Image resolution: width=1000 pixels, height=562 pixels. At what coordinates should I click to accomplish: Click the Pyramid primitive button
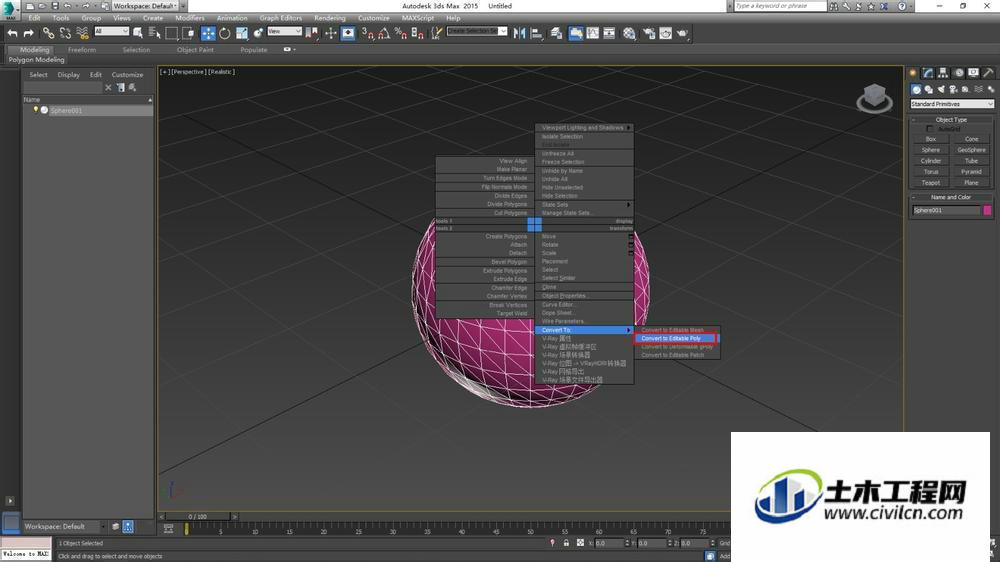[971, 172]
